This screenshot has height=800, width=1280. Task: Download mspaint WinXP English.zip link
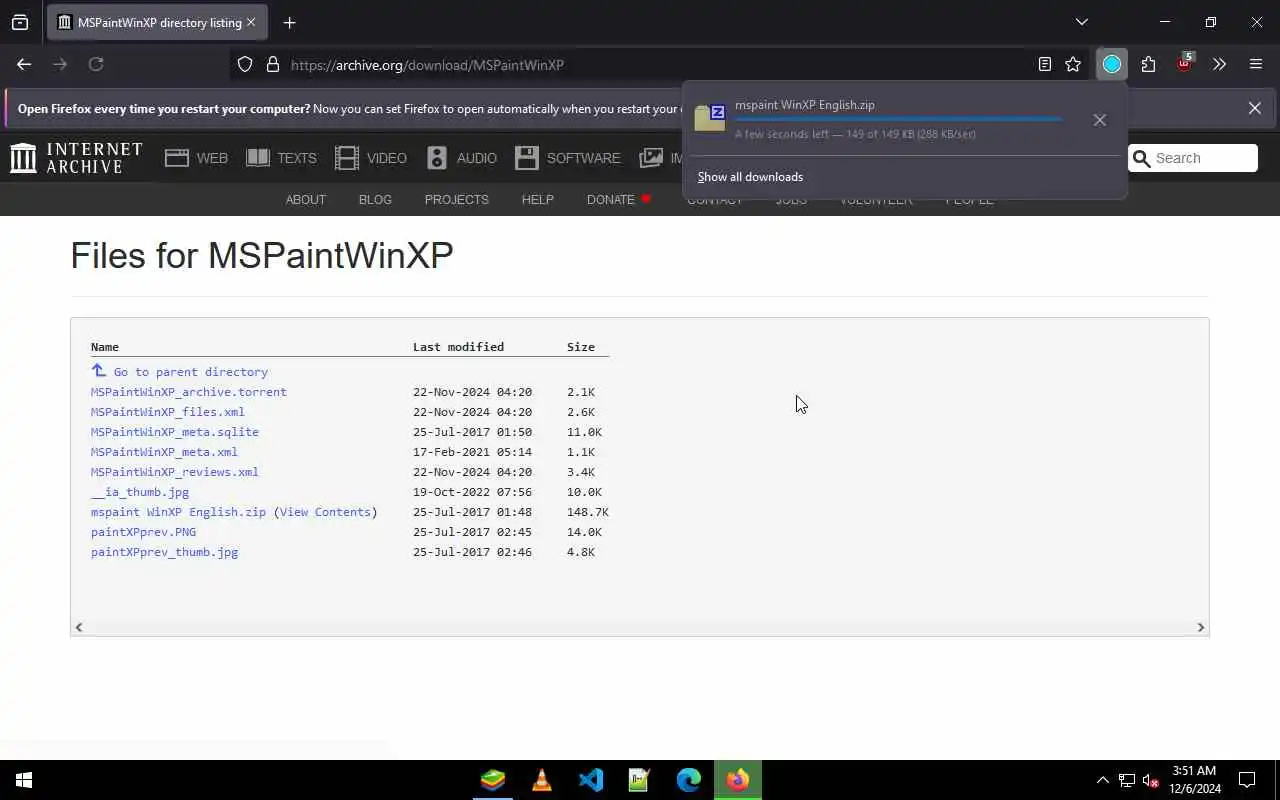tap(178, 512)
